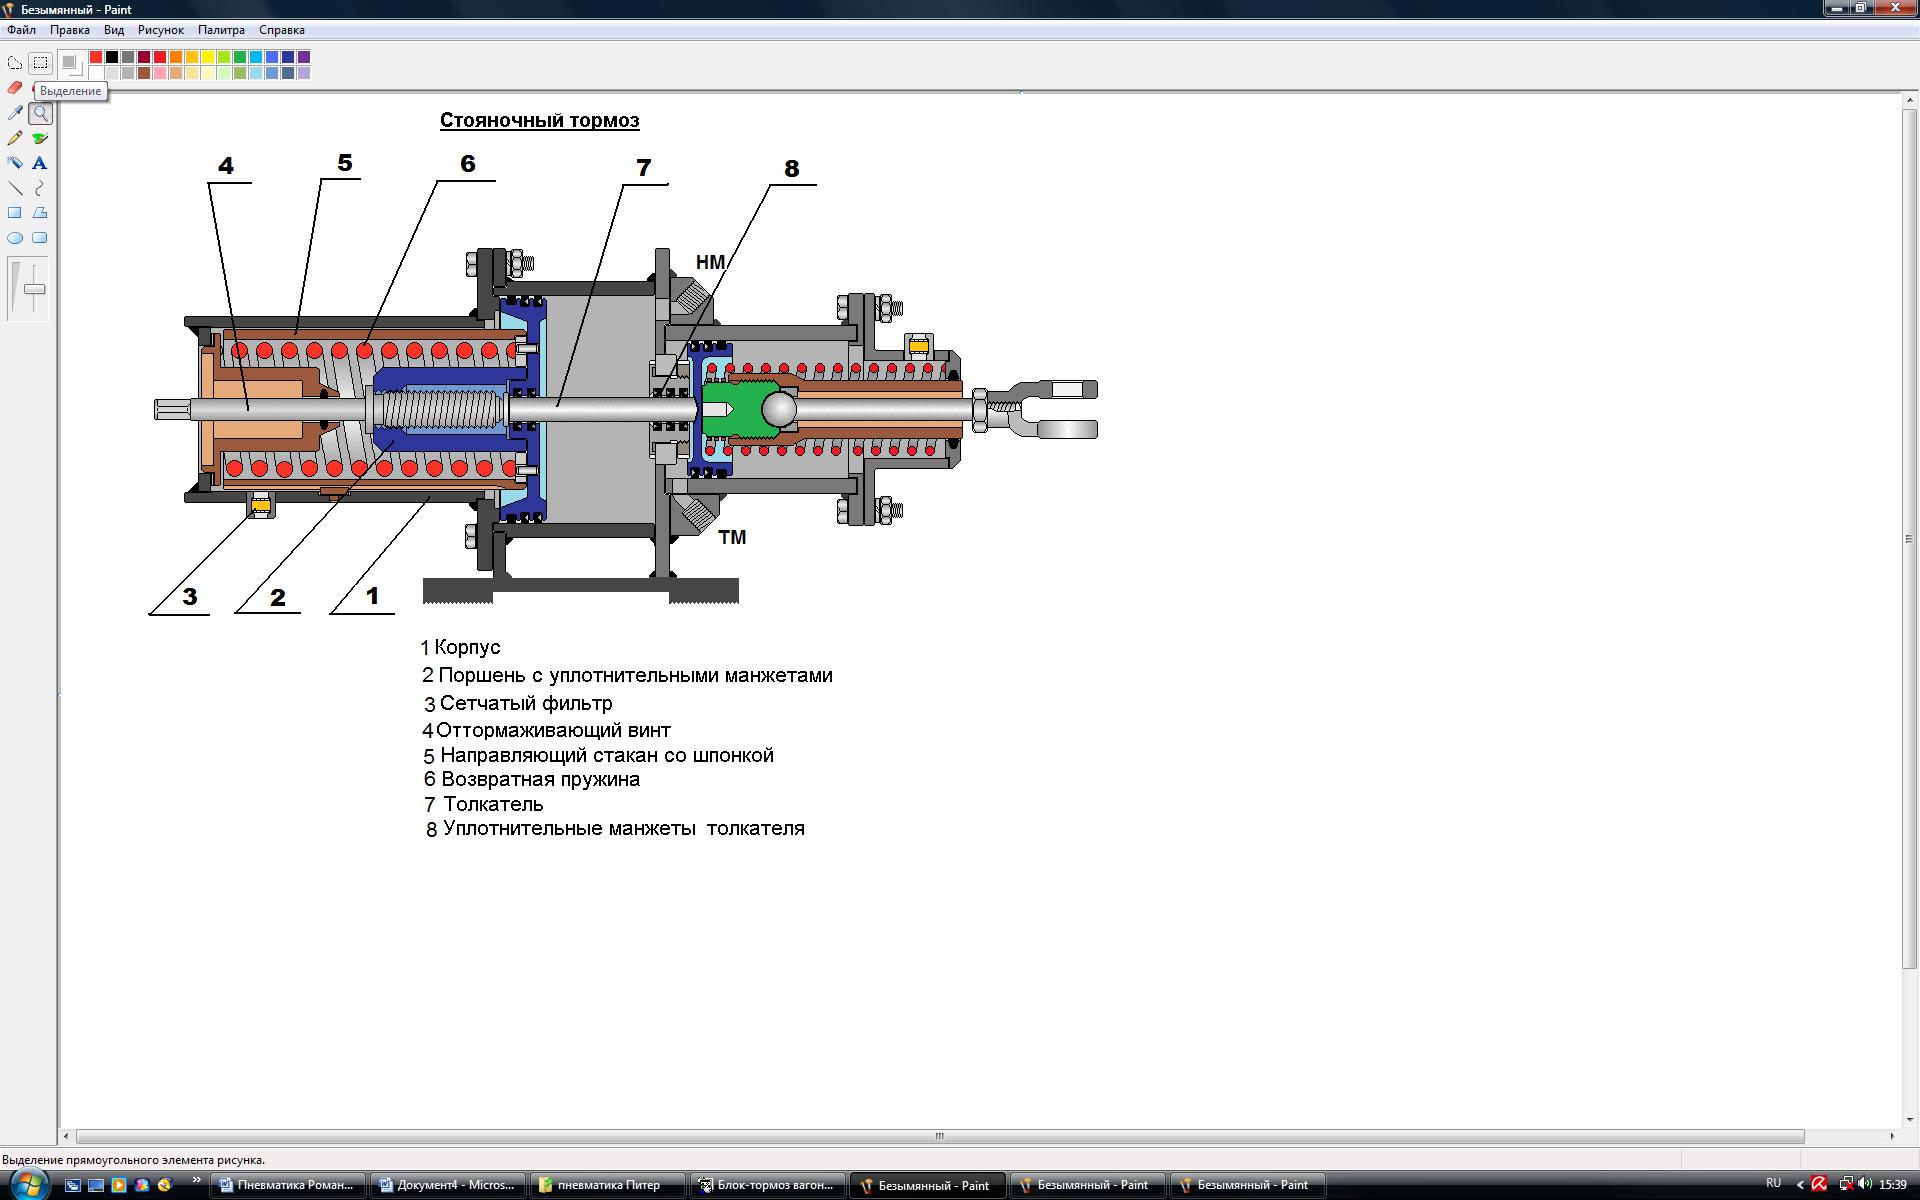
Task: Select the Brush tool
Action: [40, 138]
